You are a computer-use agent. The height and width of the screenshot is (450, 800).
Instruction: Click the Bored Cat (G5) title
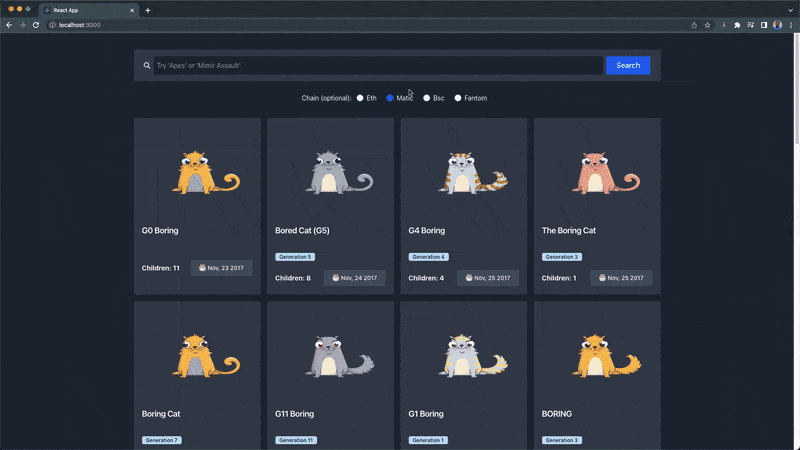point(302,231)
